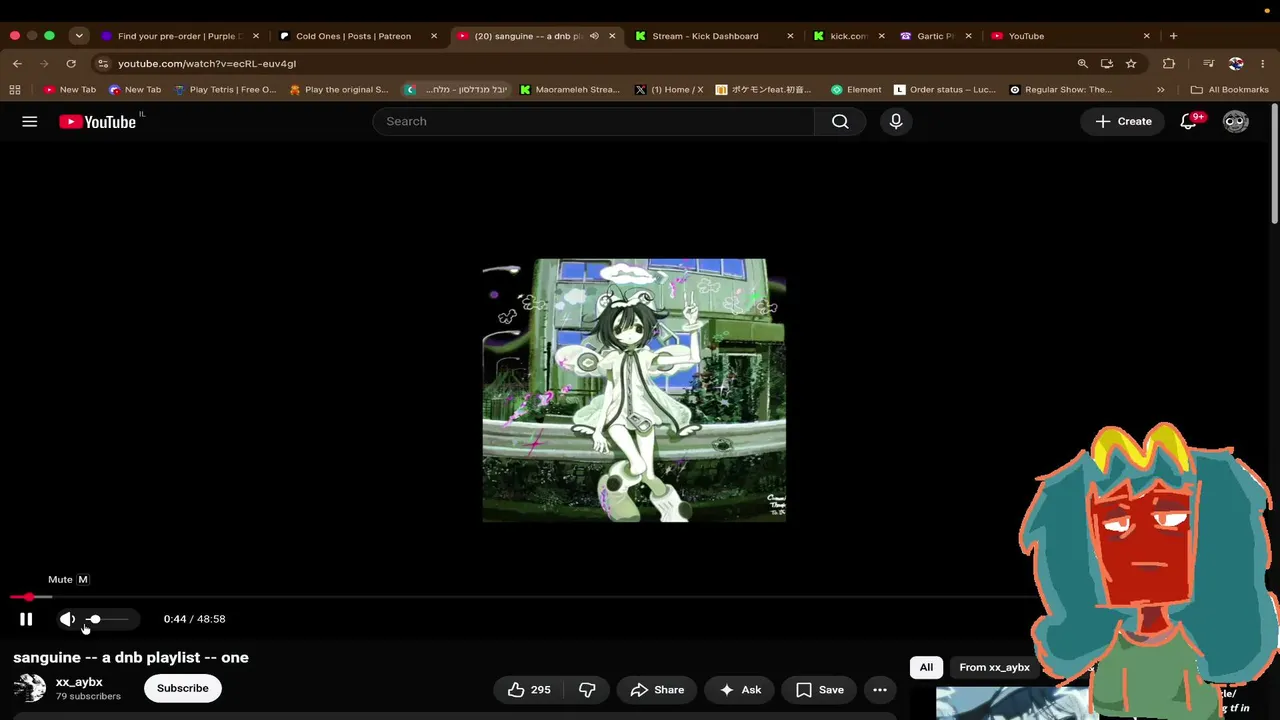Viewport: 1280px width, 720px height.
Task: Open more actions three-dot menu
Action: (x=880, y=690)
